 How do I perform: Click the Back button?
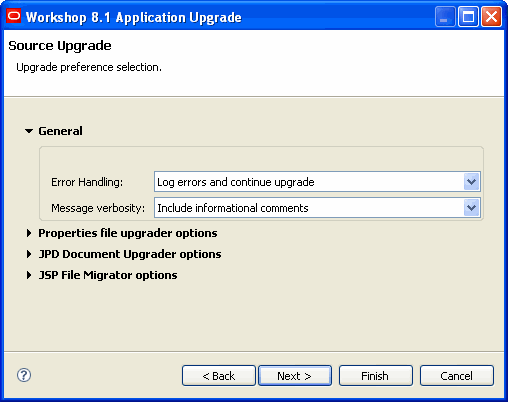point(219,376)
